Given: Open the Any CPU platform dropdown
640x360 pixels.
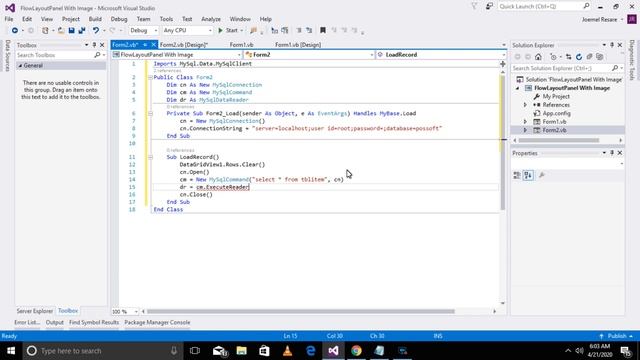Looking at the screenshot, I should 187,31.
